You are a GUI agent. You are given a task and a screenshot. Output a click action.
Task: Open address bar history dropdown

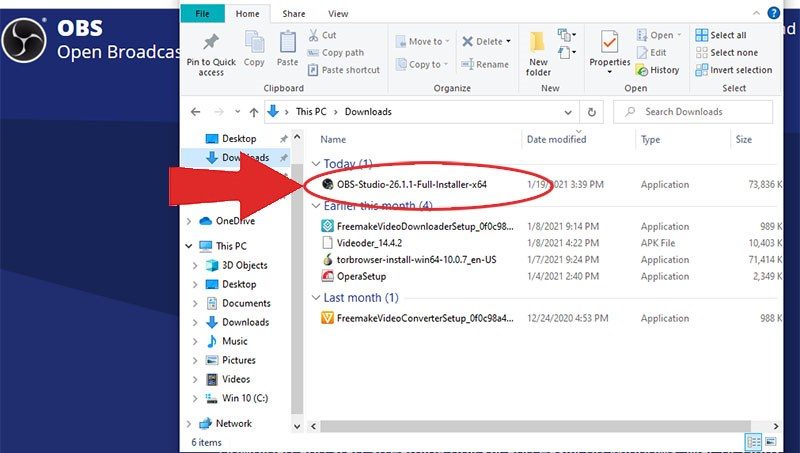(568, 112)
